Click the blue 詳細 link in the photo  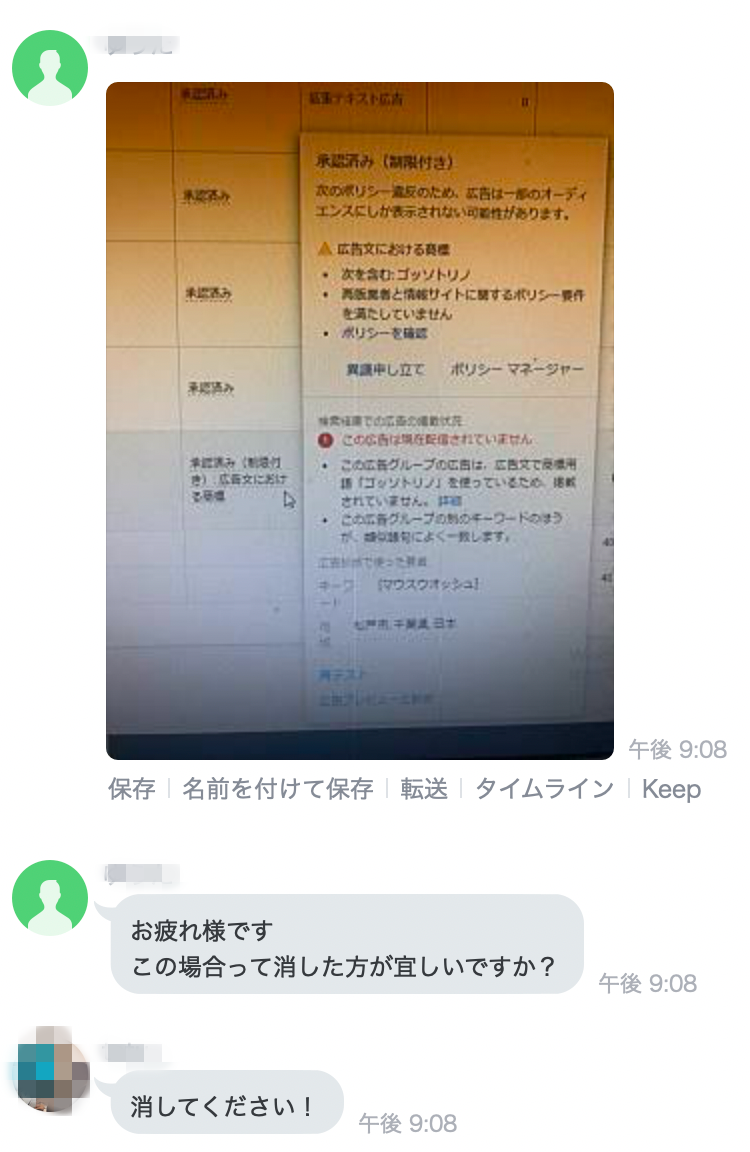point(450,500)
